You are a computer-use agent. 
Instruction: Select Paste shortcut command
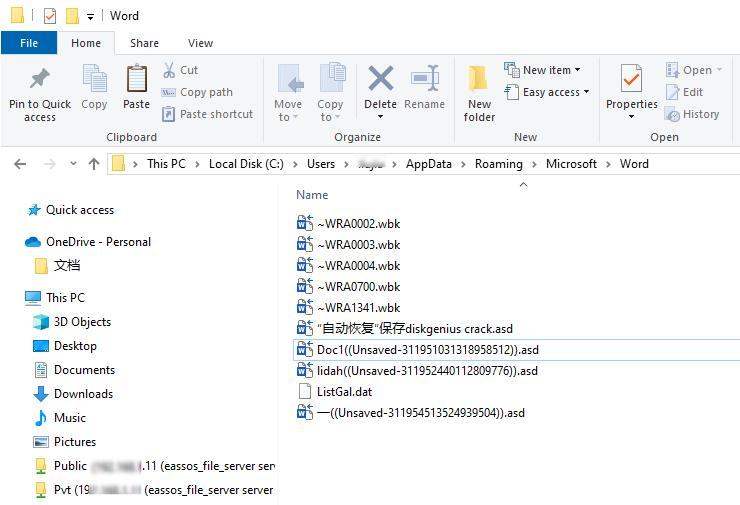tap(207, 114)
